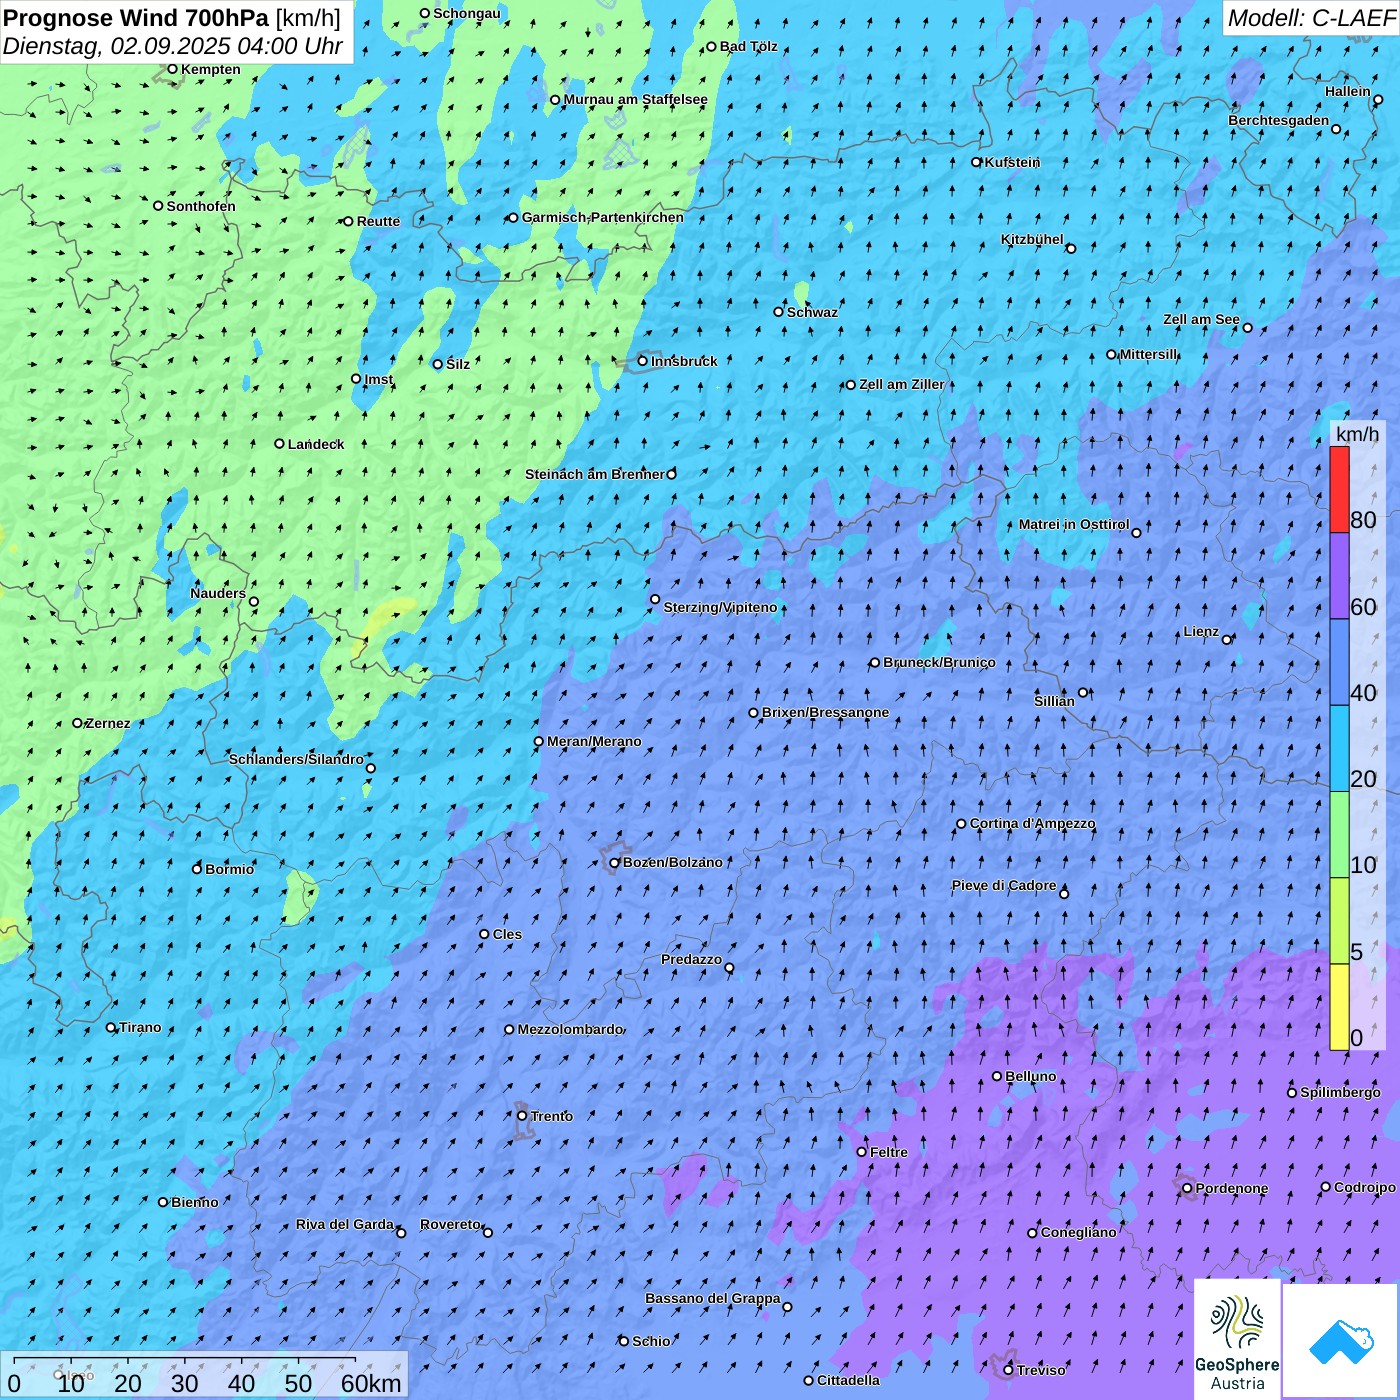
Task: Click the 'Schlanders/Silandro' label
Action: [296, 759]
